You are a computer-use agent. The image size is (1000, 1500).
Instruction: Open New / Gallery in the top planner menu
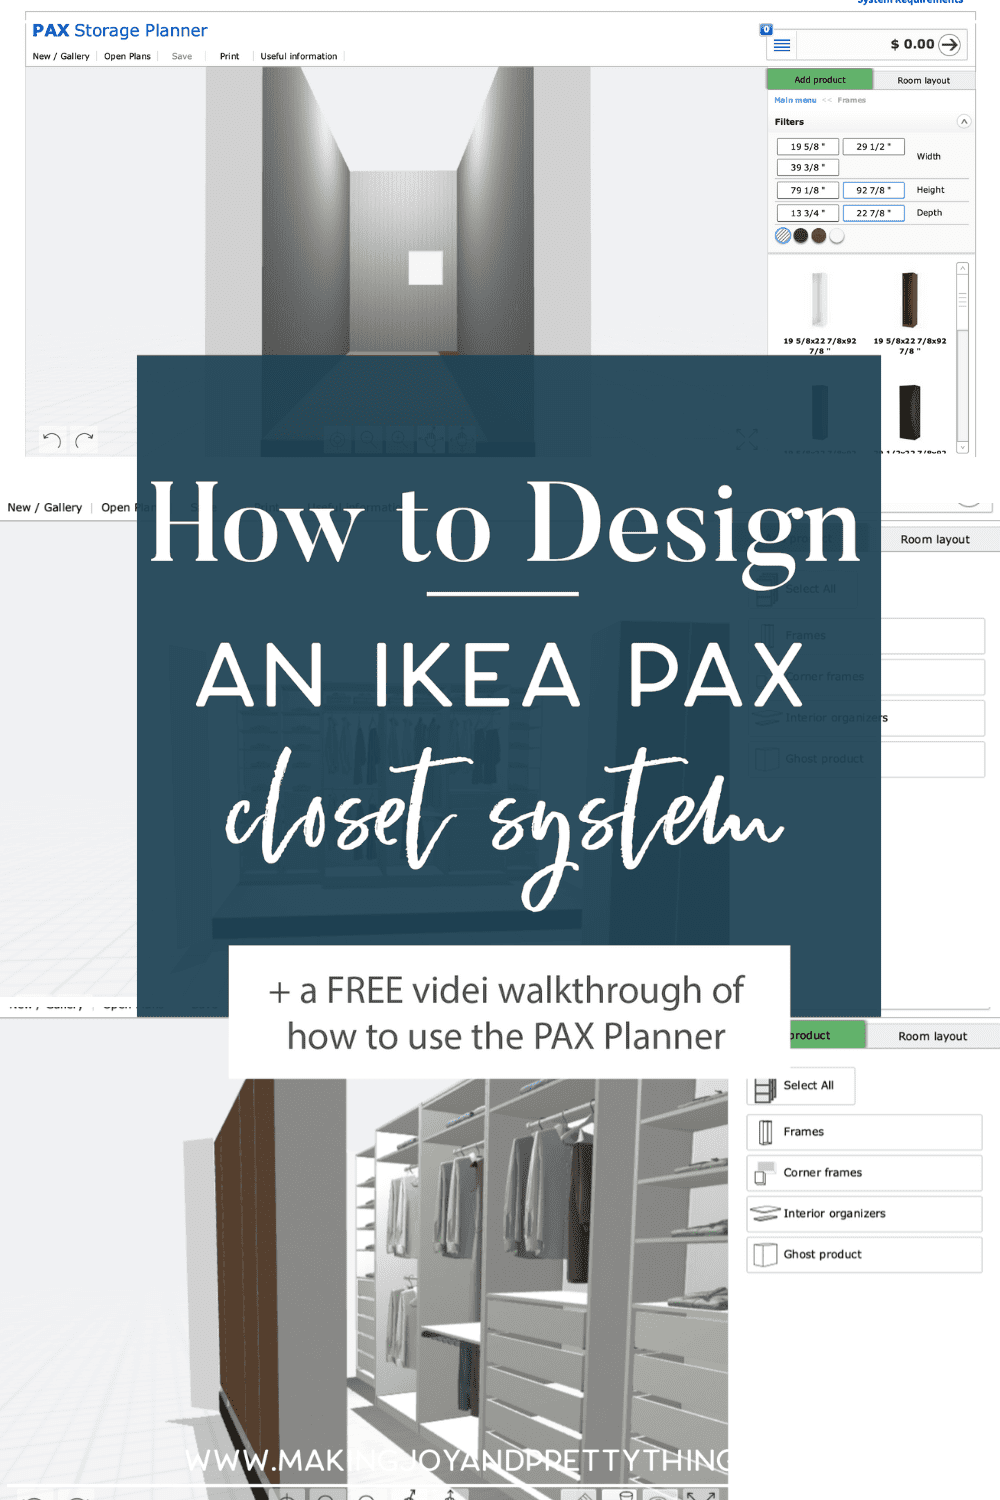[61, 56]
